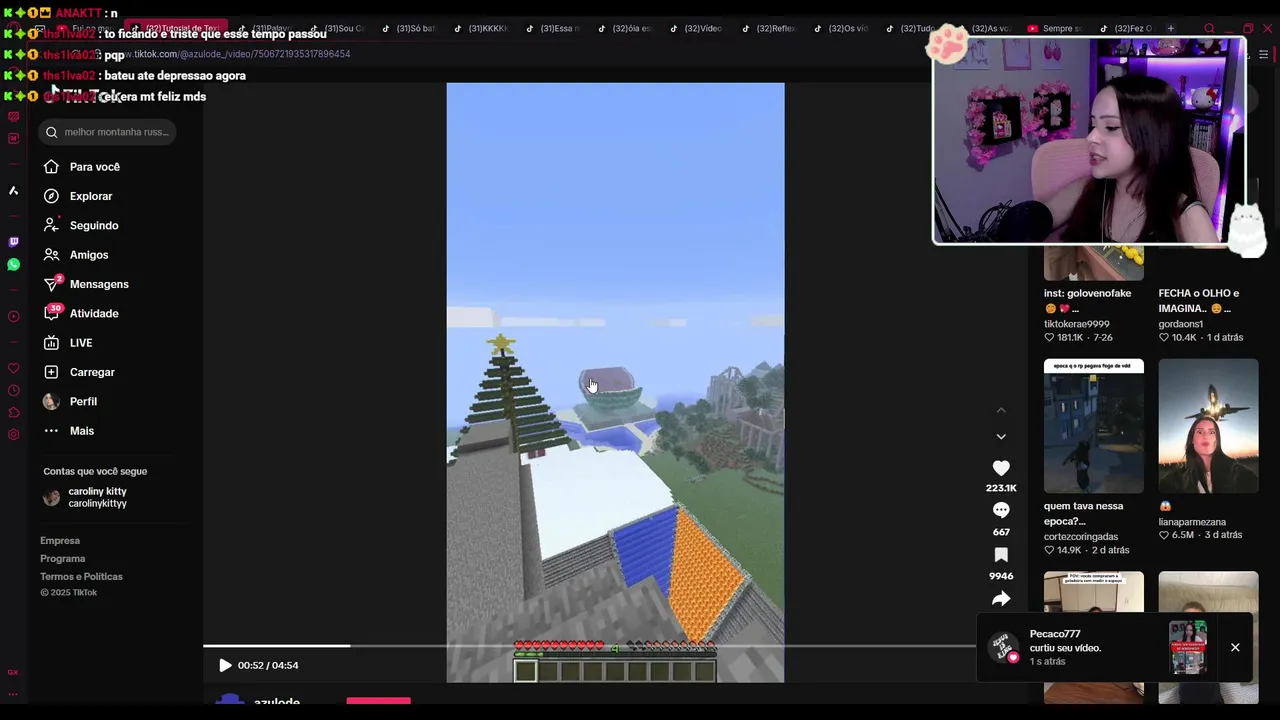
Task: Open browser sidebar extensions cube icon
Action: coord(13,413)
